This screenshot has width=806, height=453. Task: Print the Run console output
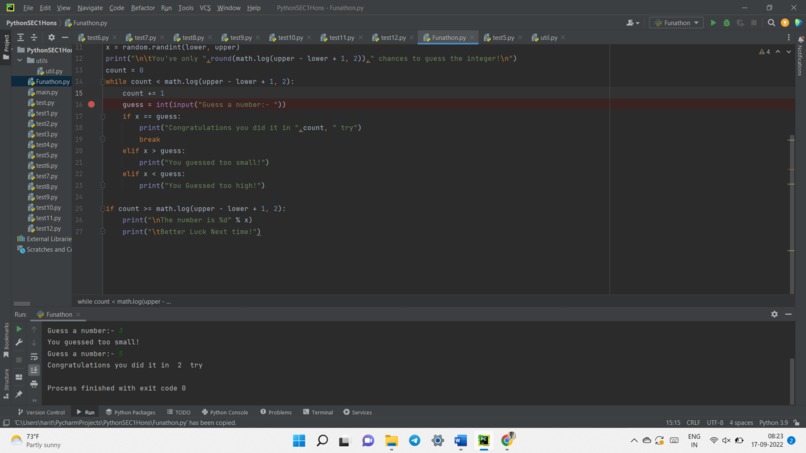tap(34, 384)
